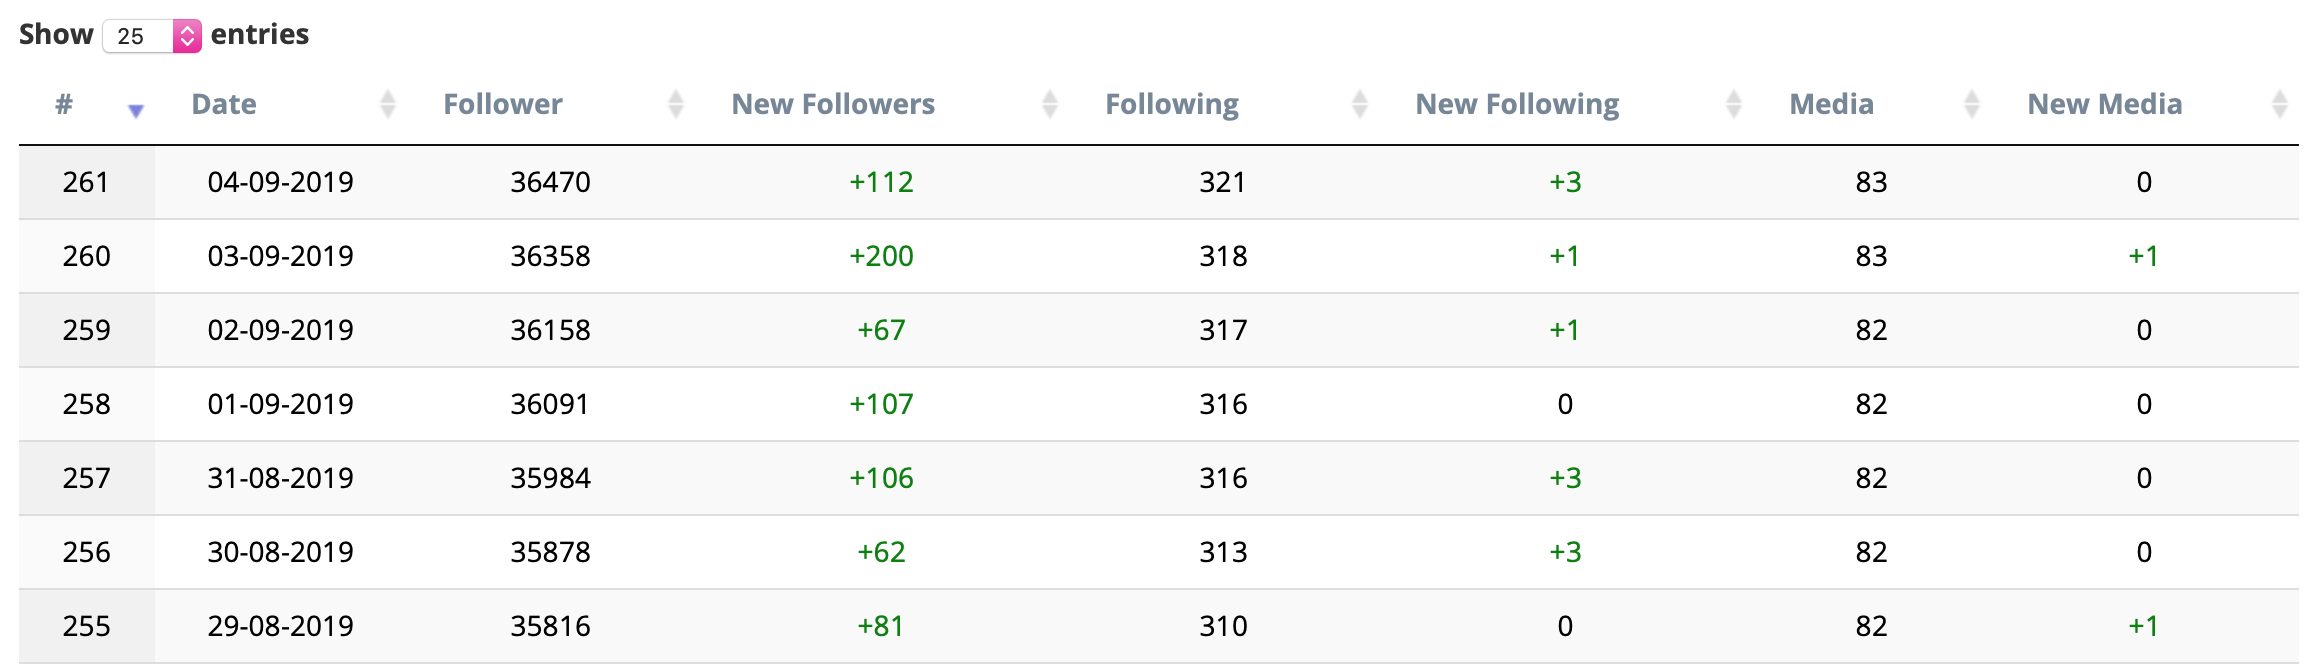Viewport: 2316px width, 664px height.
Task: Select row 257 dated 31-08-2019
Action: [x=1158, y=478]
